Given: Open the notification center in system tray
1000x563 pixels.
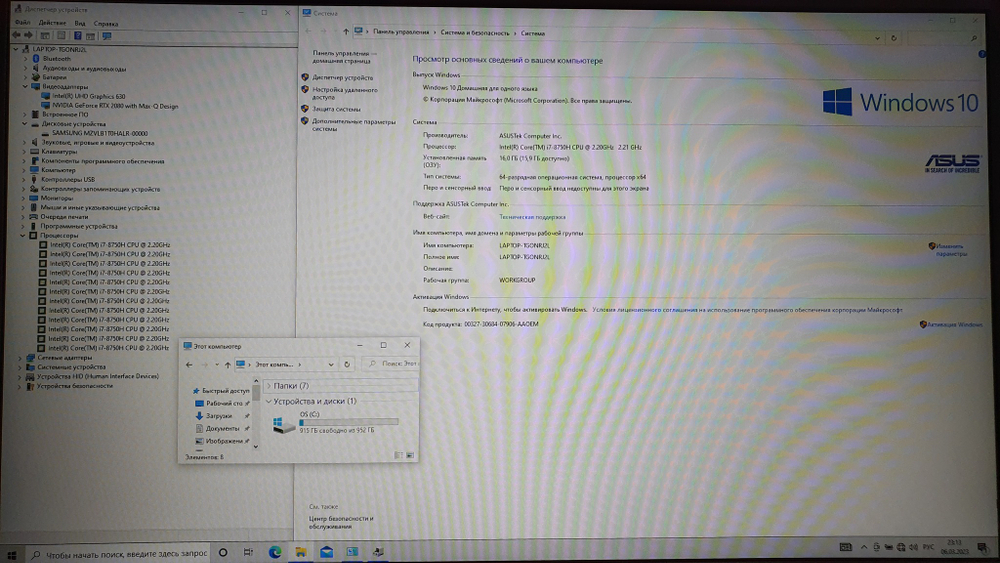Looking at the screenshot, I should pyautogui.click(x=982, y=548).
